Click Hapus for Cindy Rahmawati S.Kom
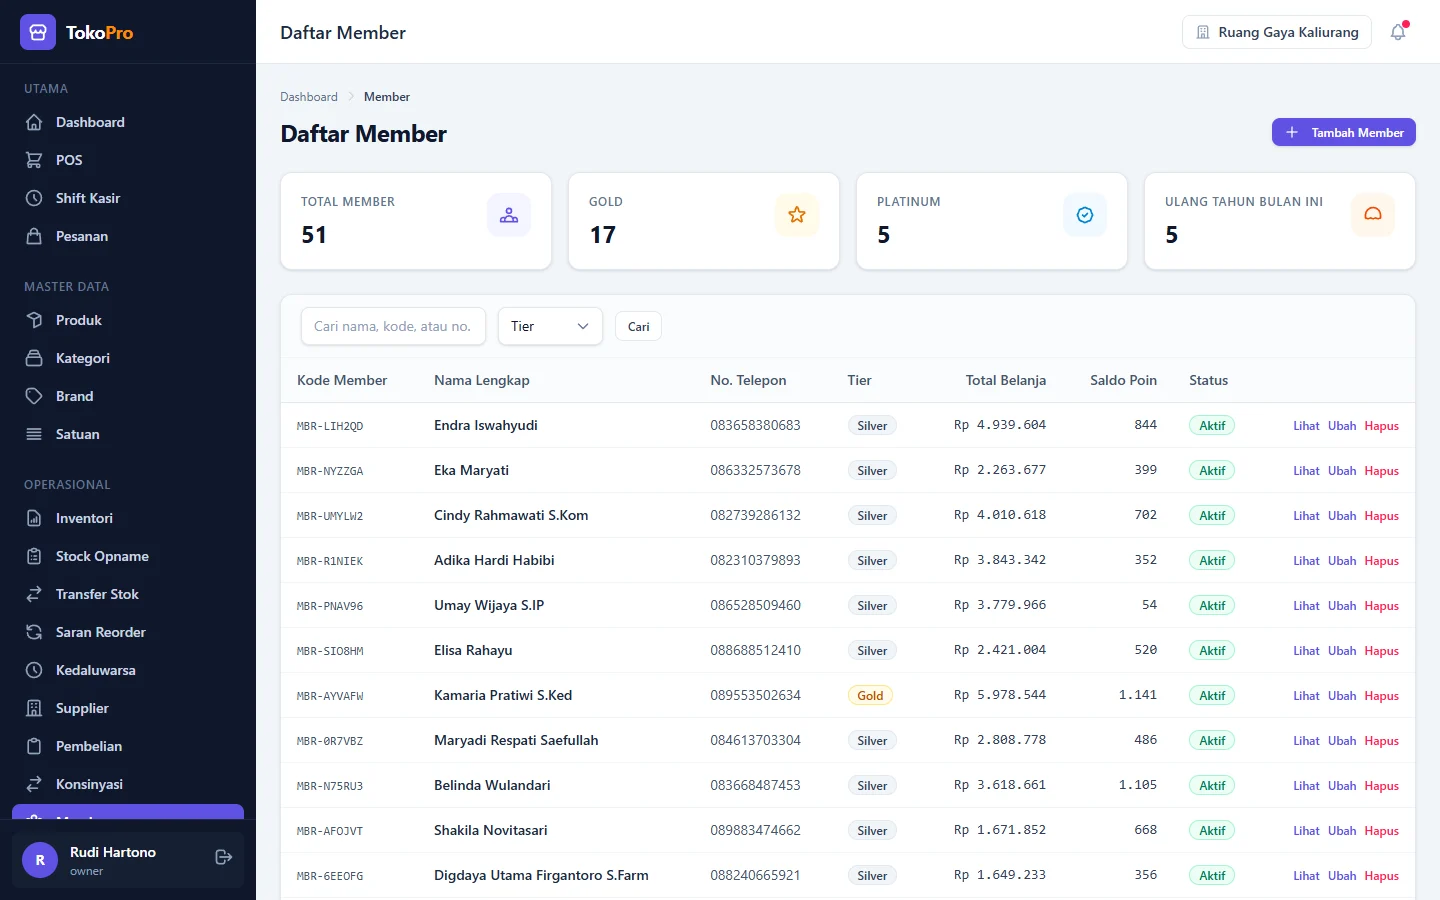1440x900 pixels. tap(1381, 516)
